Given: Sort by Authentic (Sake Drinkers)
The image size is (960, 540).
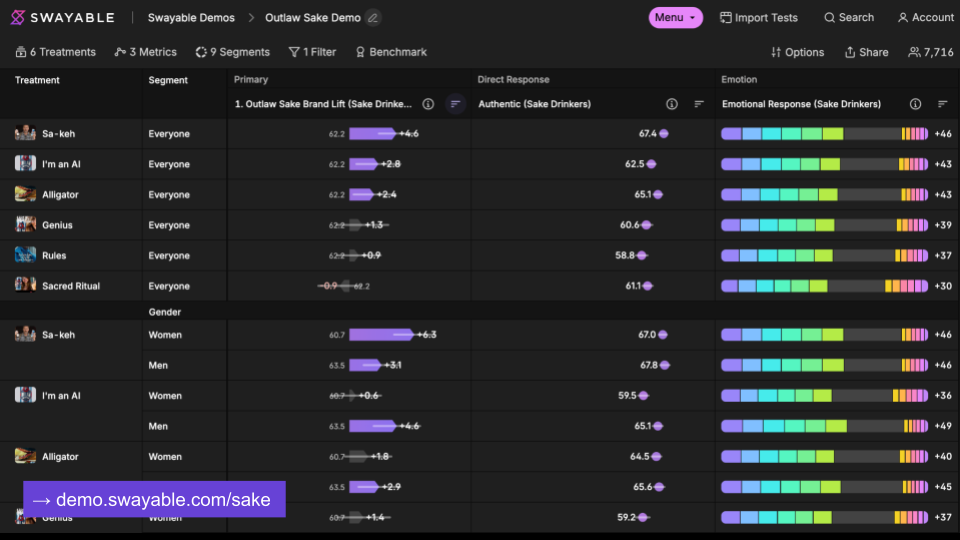Looking at the screenshot, I should click(x=699, y=104).
